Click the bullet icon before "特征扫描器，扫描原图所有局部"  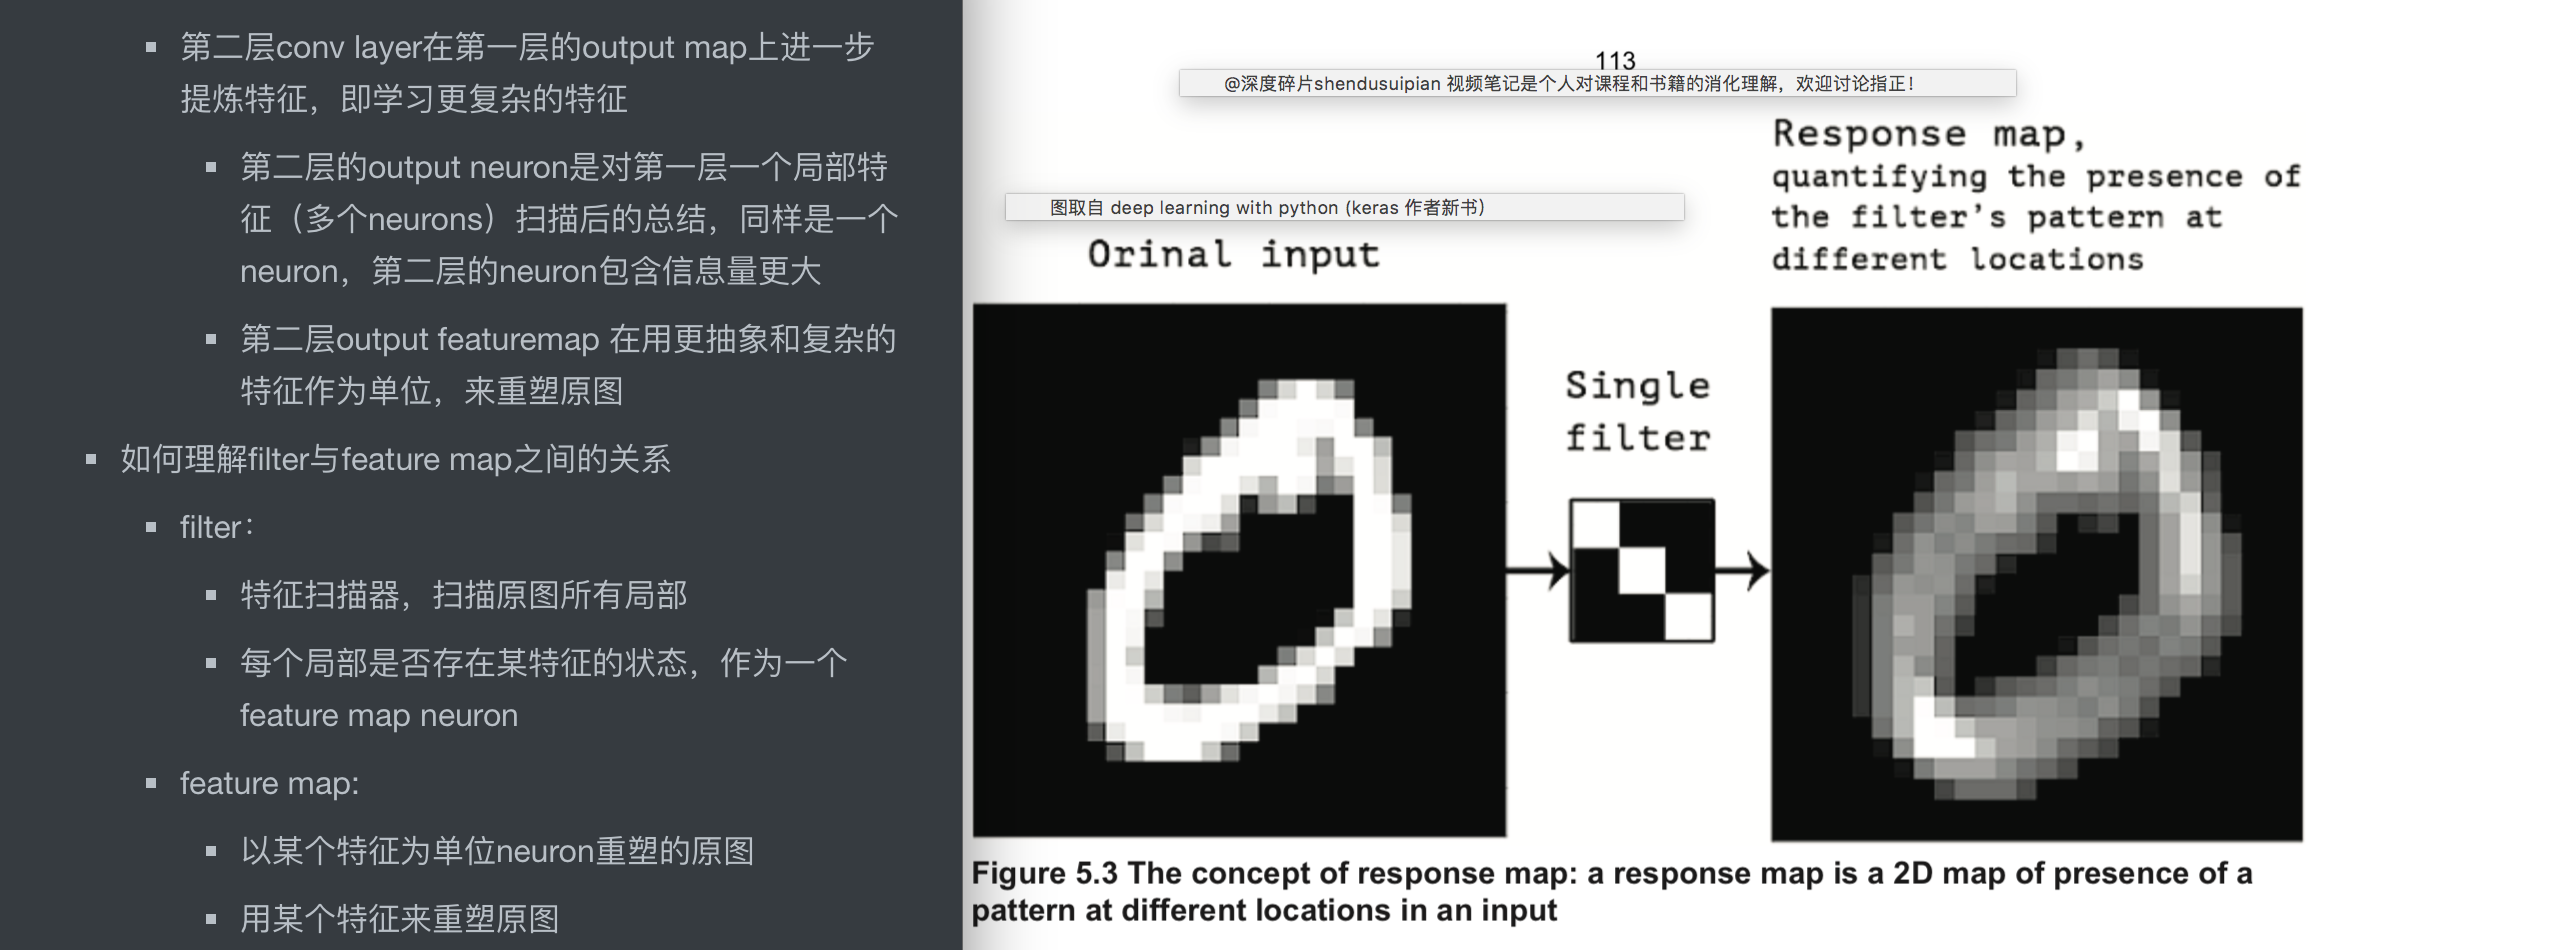point(211,595)
